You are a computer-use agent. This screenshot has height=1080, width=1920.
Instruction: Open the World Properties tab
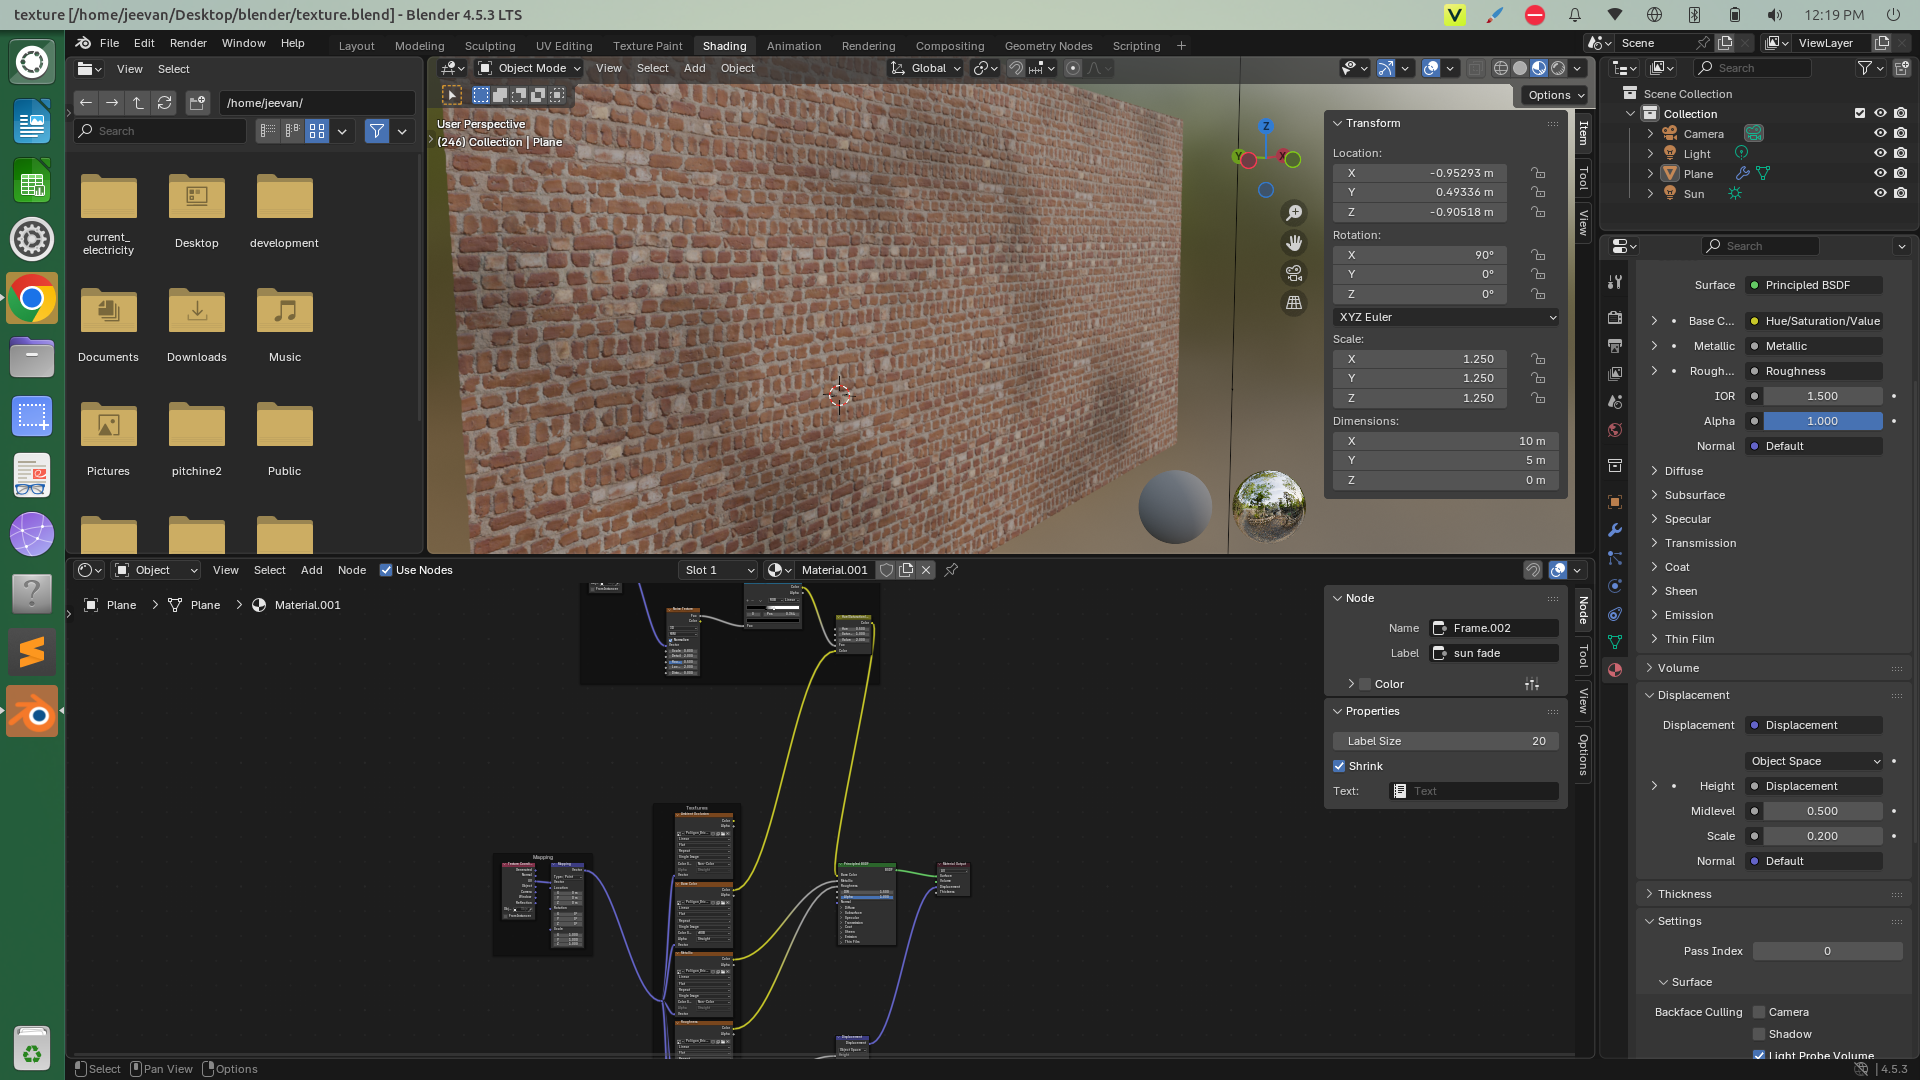[x=1615, y=430]
